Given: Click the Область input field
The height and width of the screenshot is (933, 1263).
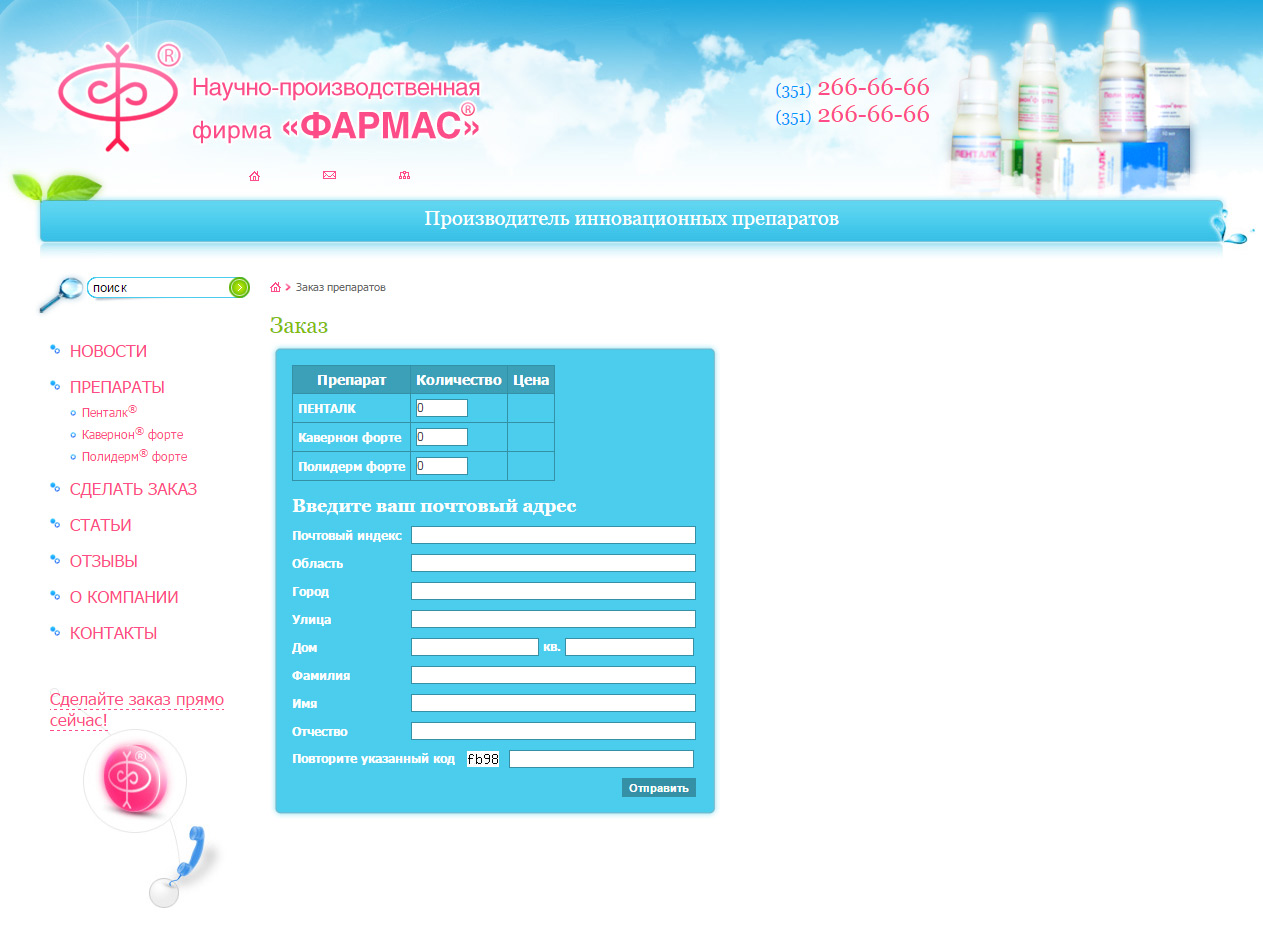Looking at the screenshot, I should tap(553, 563).
